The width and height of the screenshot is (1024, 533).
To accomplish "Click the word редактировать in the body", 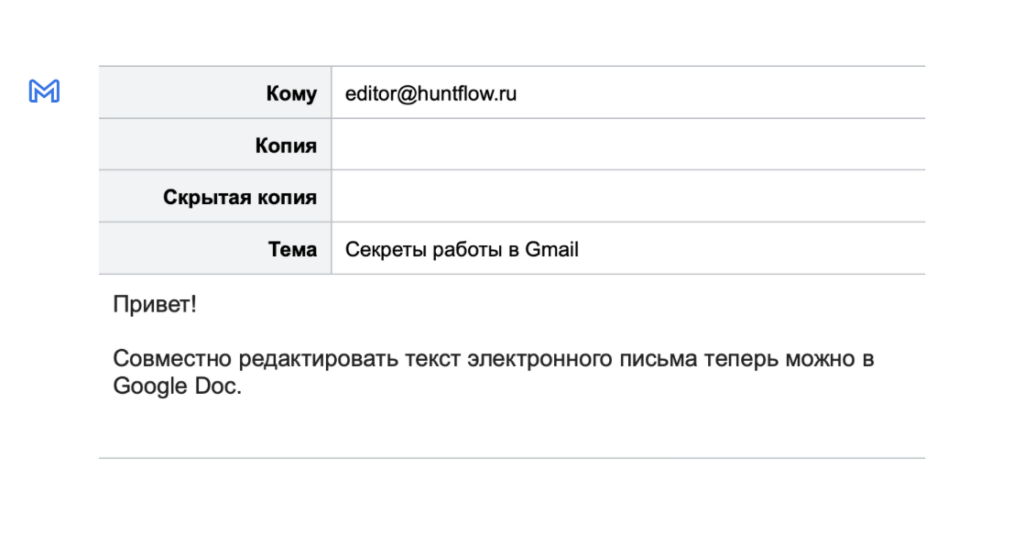I will point(304,359).
